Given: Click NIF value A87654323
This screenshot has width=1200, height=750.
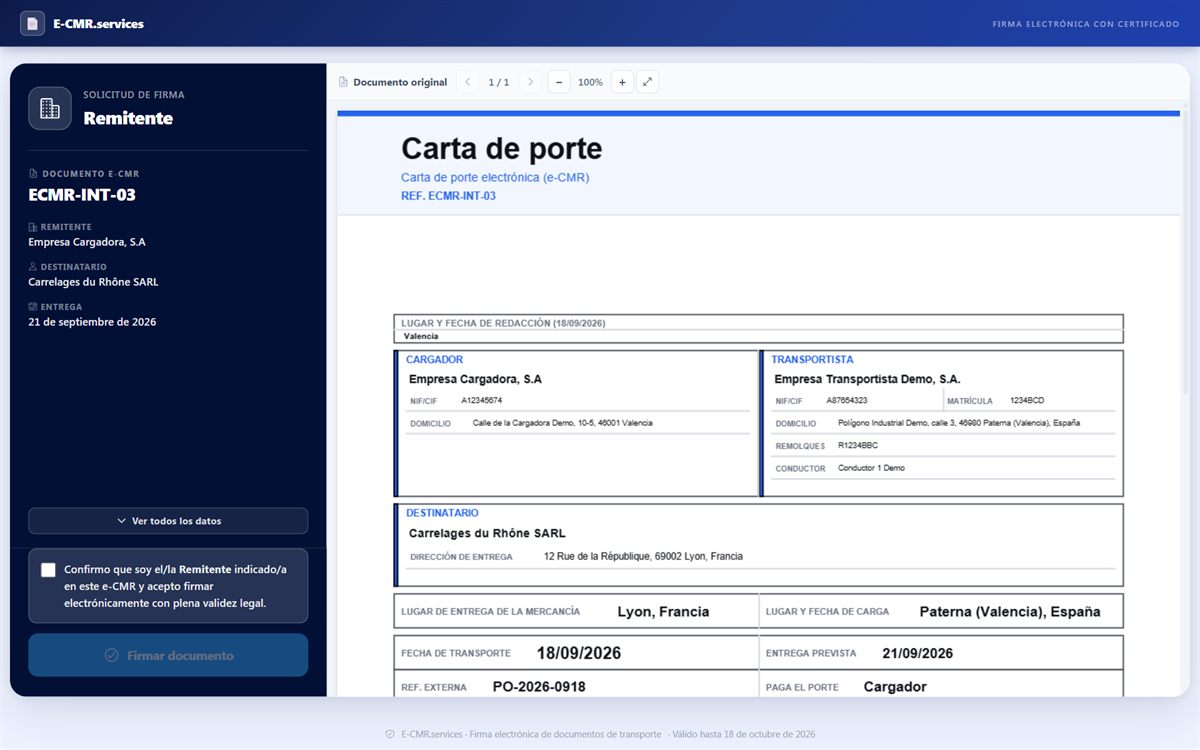Looking at the screenshot, I should click(x=847, y=400).
